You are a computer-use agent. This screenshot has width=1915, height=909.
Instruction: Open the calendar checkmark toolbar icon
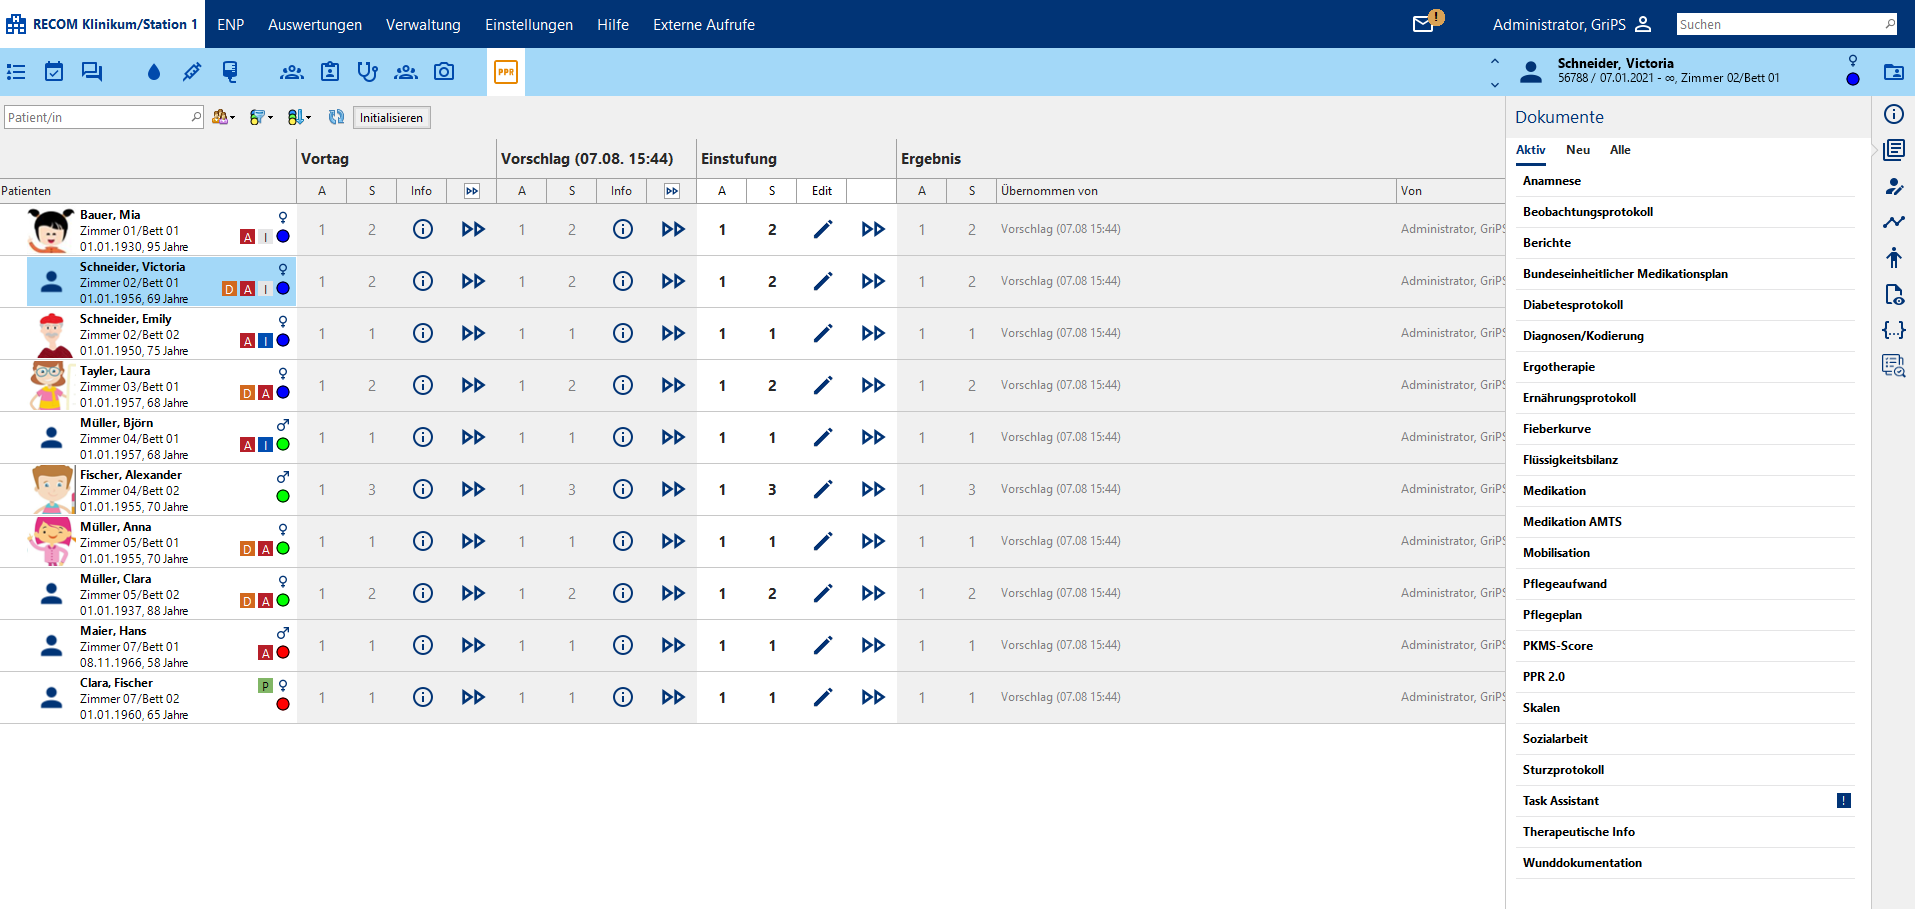coord(54,72)
